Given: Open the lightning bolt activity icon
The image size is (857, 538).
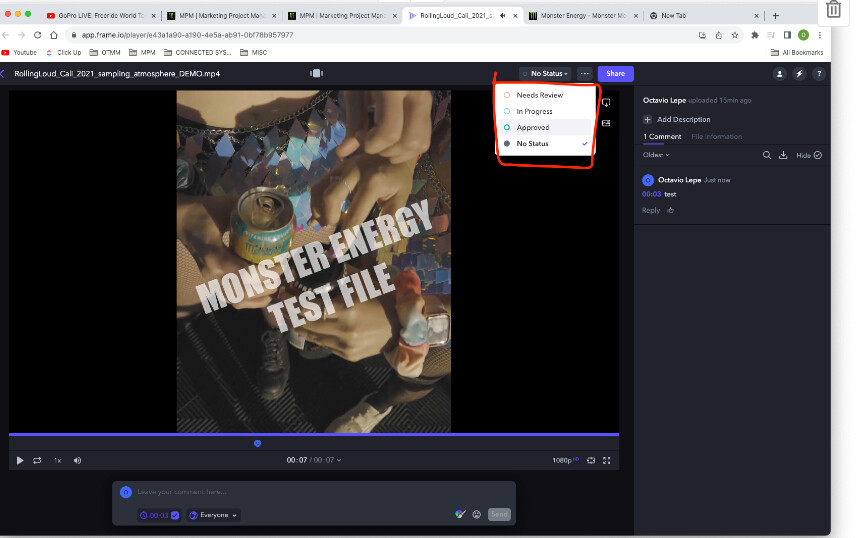Looking at the screenshot, I should point(799,74).
